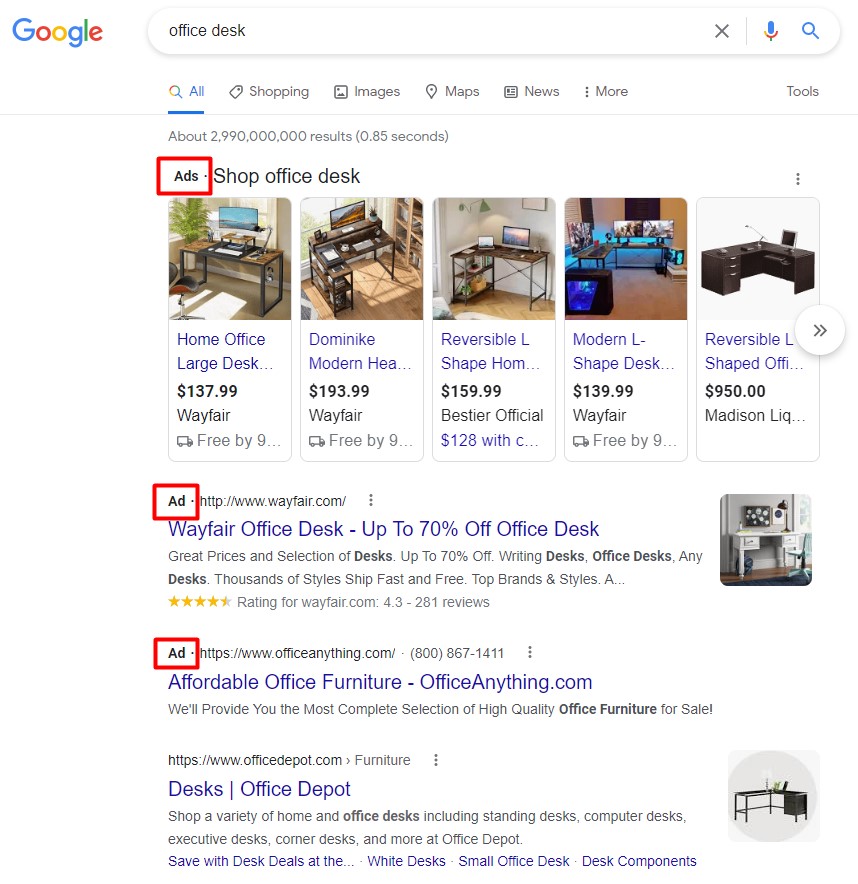Viewport: 858px width, 884px height.
Task: Expand the More menu
Action: point(605,91)
